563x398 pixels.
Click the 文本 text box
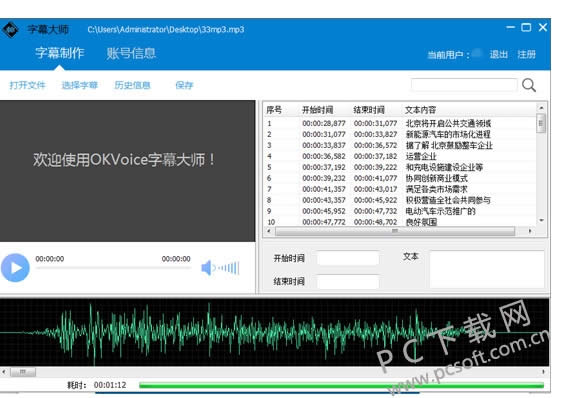click(487, 269)
